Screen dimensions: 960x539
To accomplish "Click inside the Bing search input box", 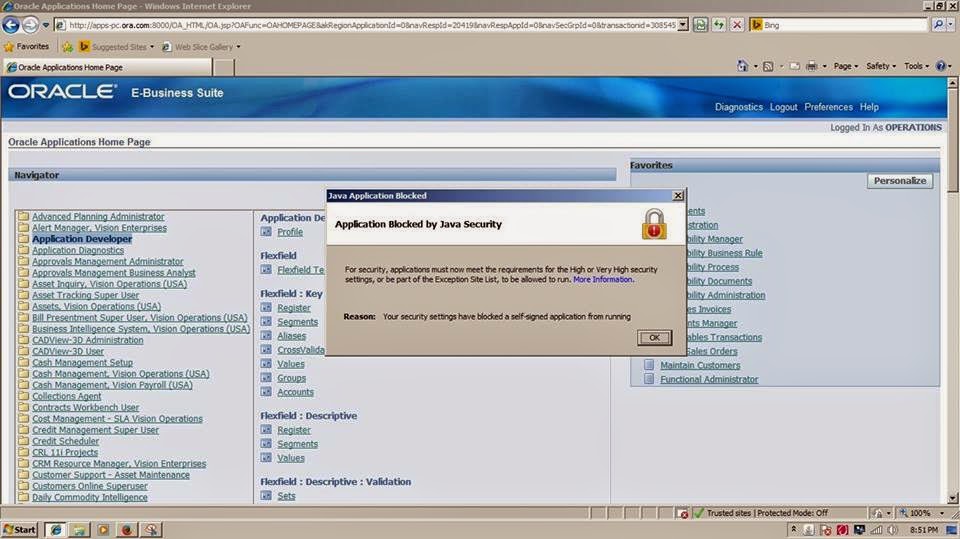I will click(844, 25).
